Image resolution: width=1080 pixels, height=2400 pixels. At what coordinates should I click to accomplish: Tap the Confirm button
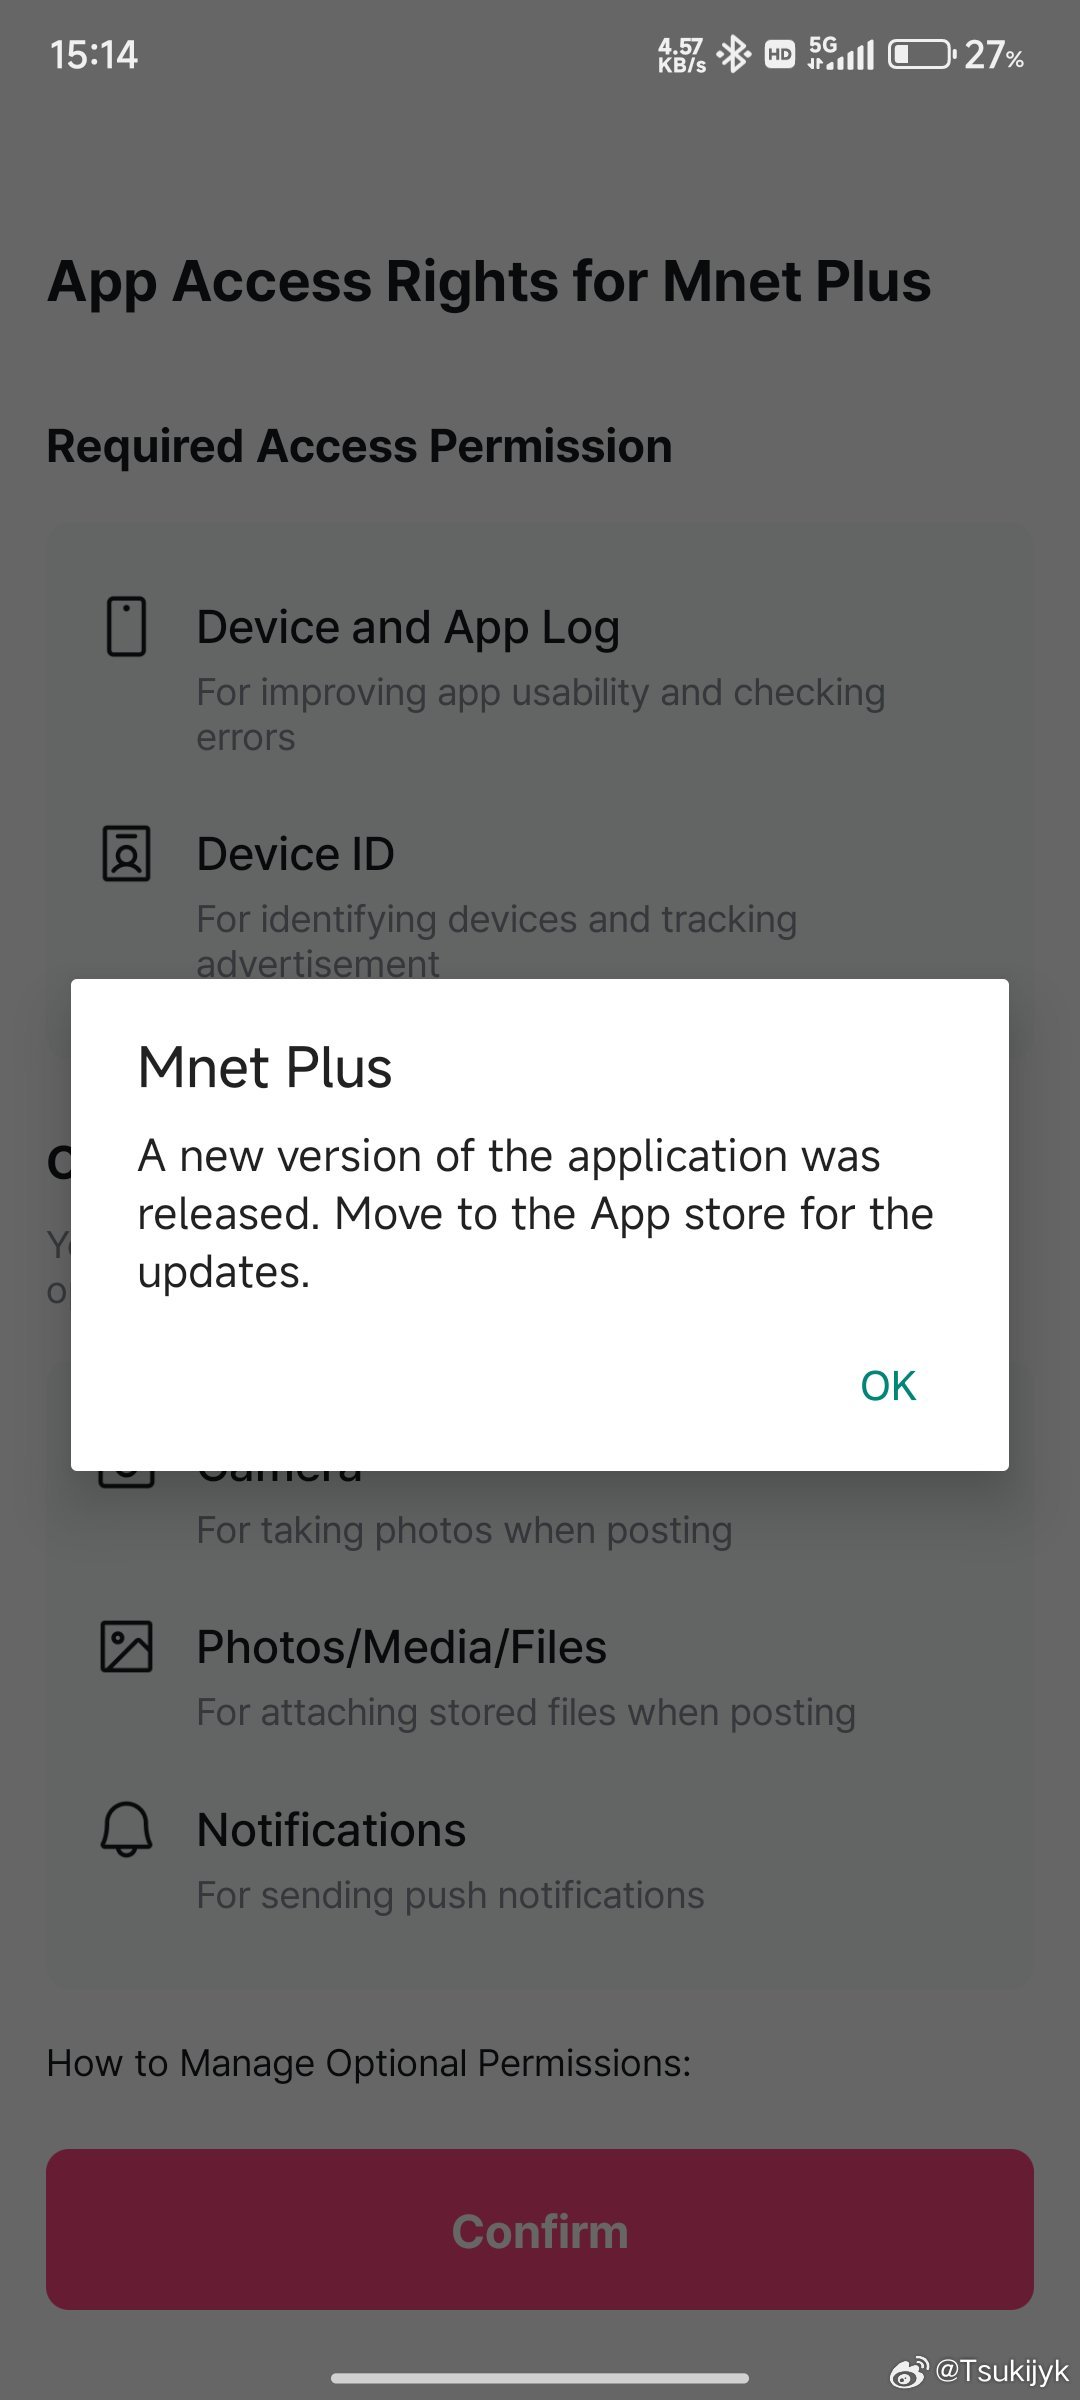click(x=540, y=2229)
